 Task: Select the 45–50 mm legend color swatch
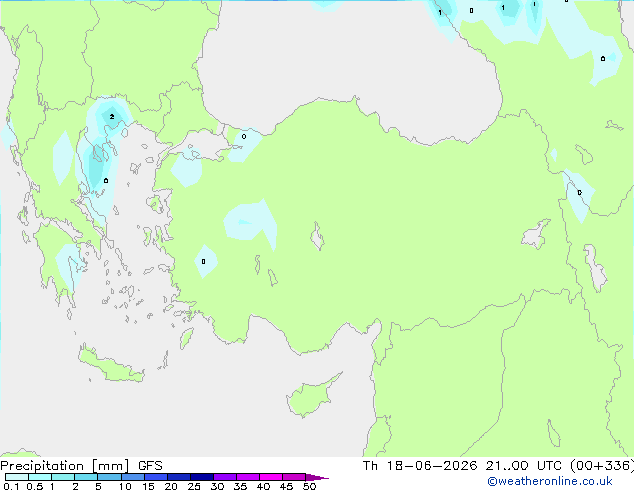(294, 477)
